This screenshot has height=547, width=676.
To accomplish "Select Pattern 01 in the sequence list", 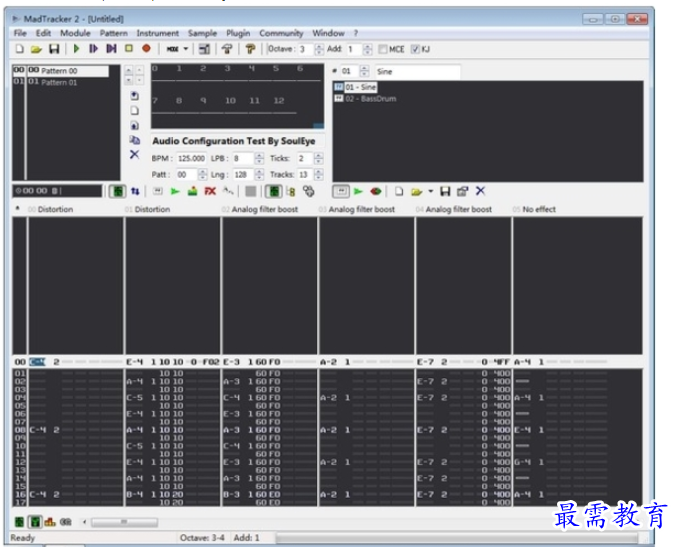I will click(60, 82).
